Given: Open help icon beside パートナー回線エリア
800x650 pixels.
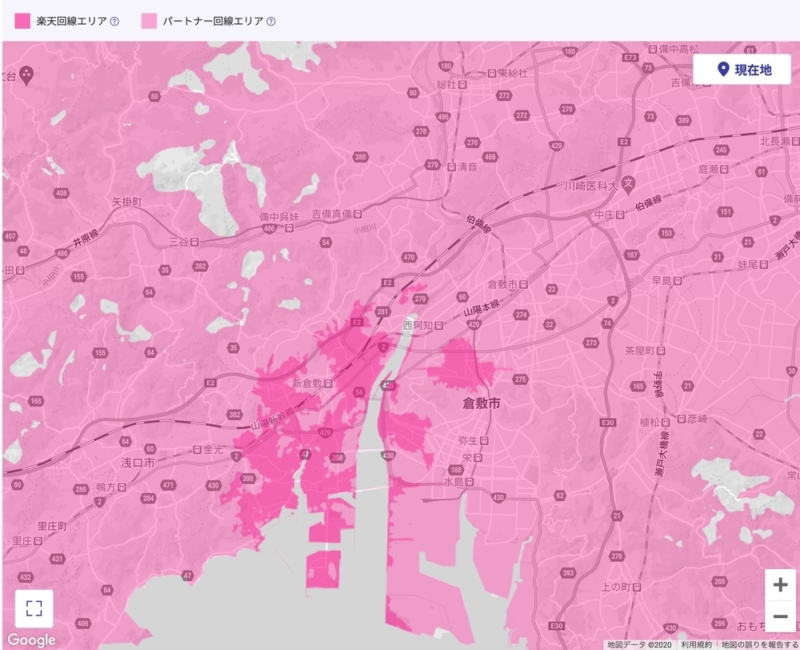Looking at the screenshot, I should (271, 21).
